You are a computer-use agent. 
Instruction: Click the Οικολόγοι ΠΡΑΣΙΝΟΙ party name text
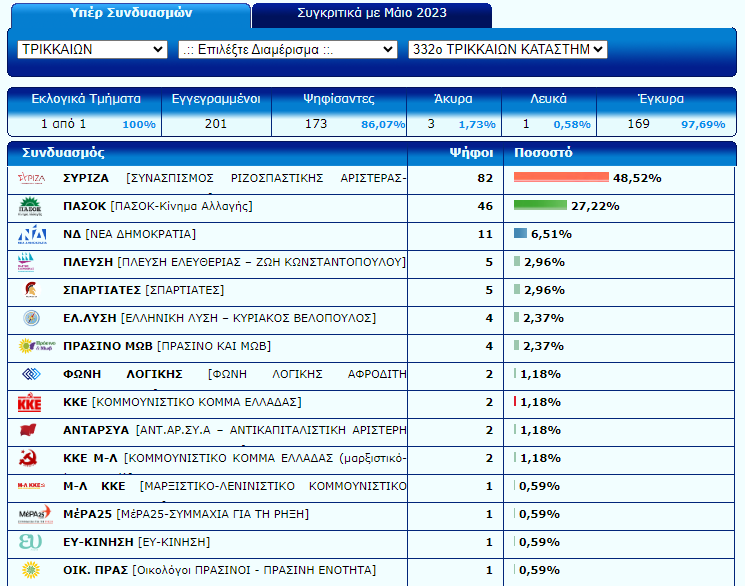click(x=220, y=570)
